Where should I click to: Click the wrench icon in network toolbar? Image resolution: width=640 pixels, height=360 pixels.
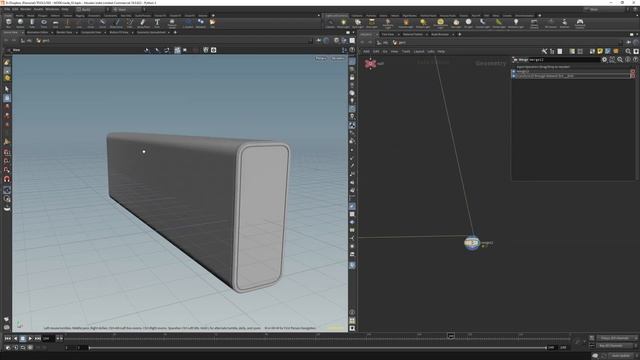tap(544, 51)
